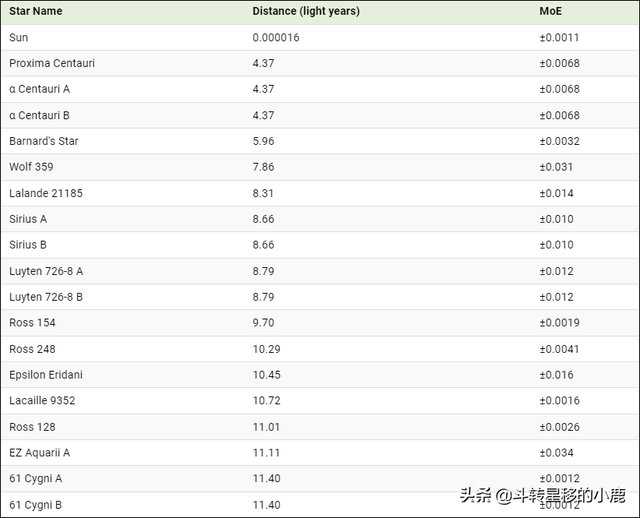
Task: Select EZ Aquarii A star name
Action: pos(40,453)
